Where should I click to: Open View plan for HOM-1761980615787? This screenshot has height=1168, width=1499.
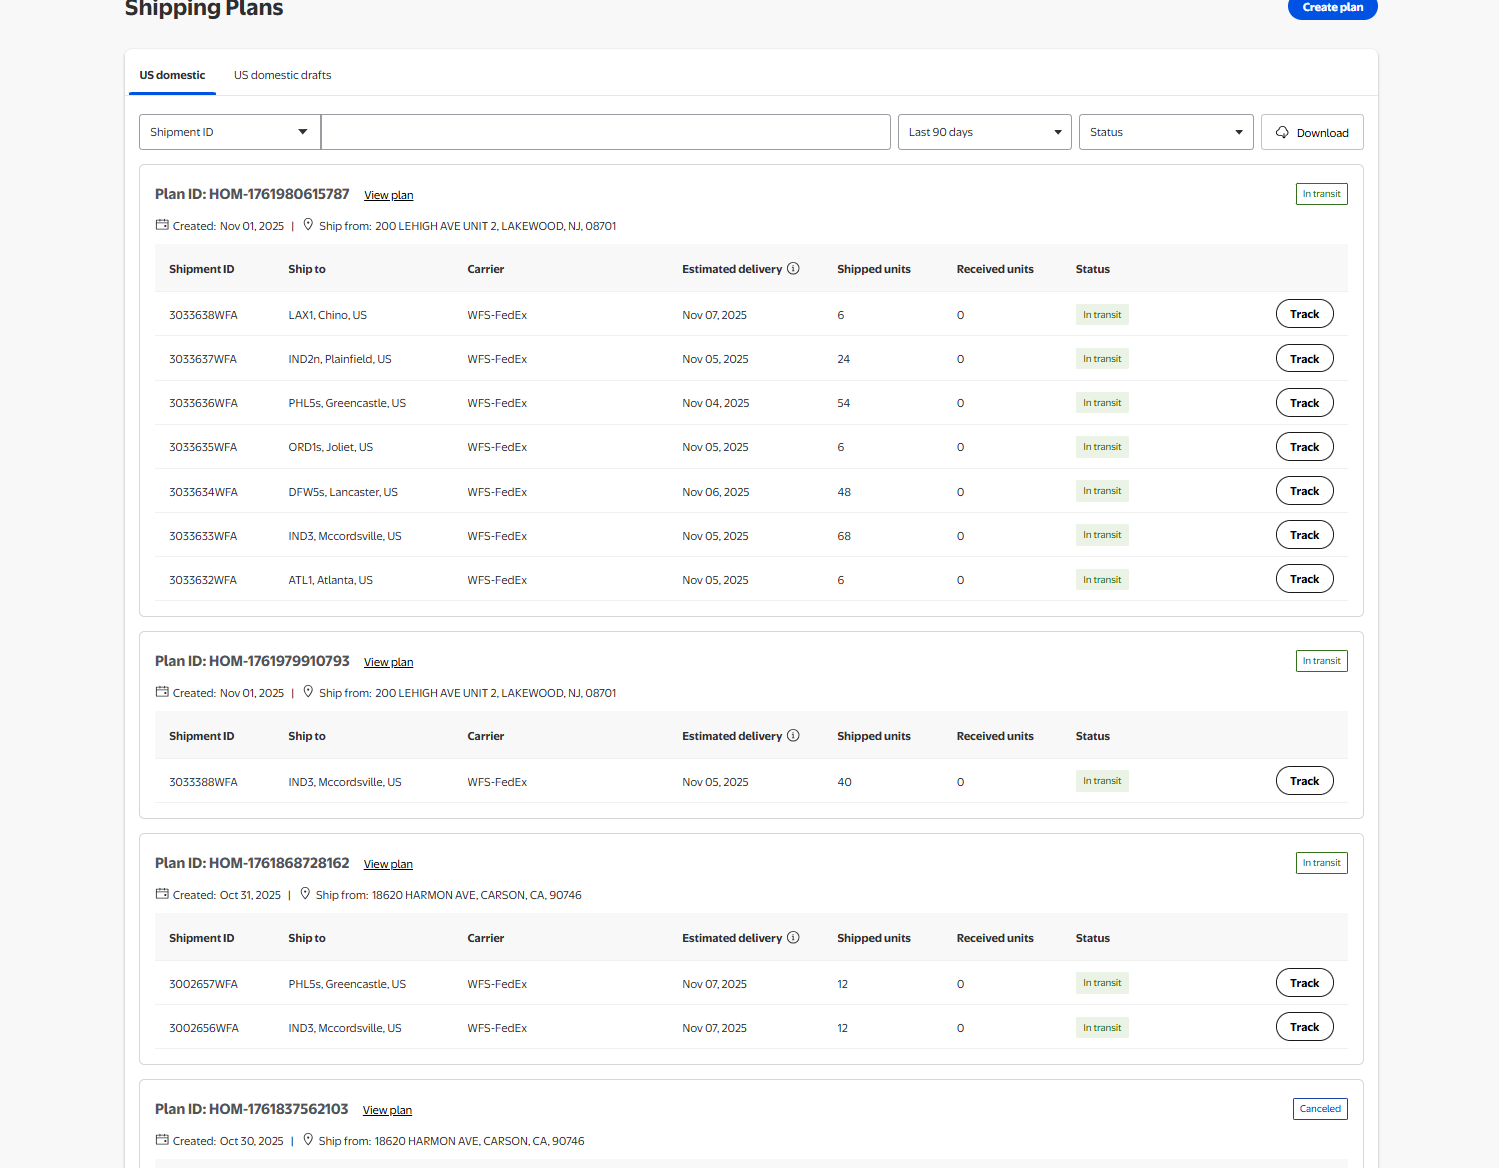click(x=388, y=195)
